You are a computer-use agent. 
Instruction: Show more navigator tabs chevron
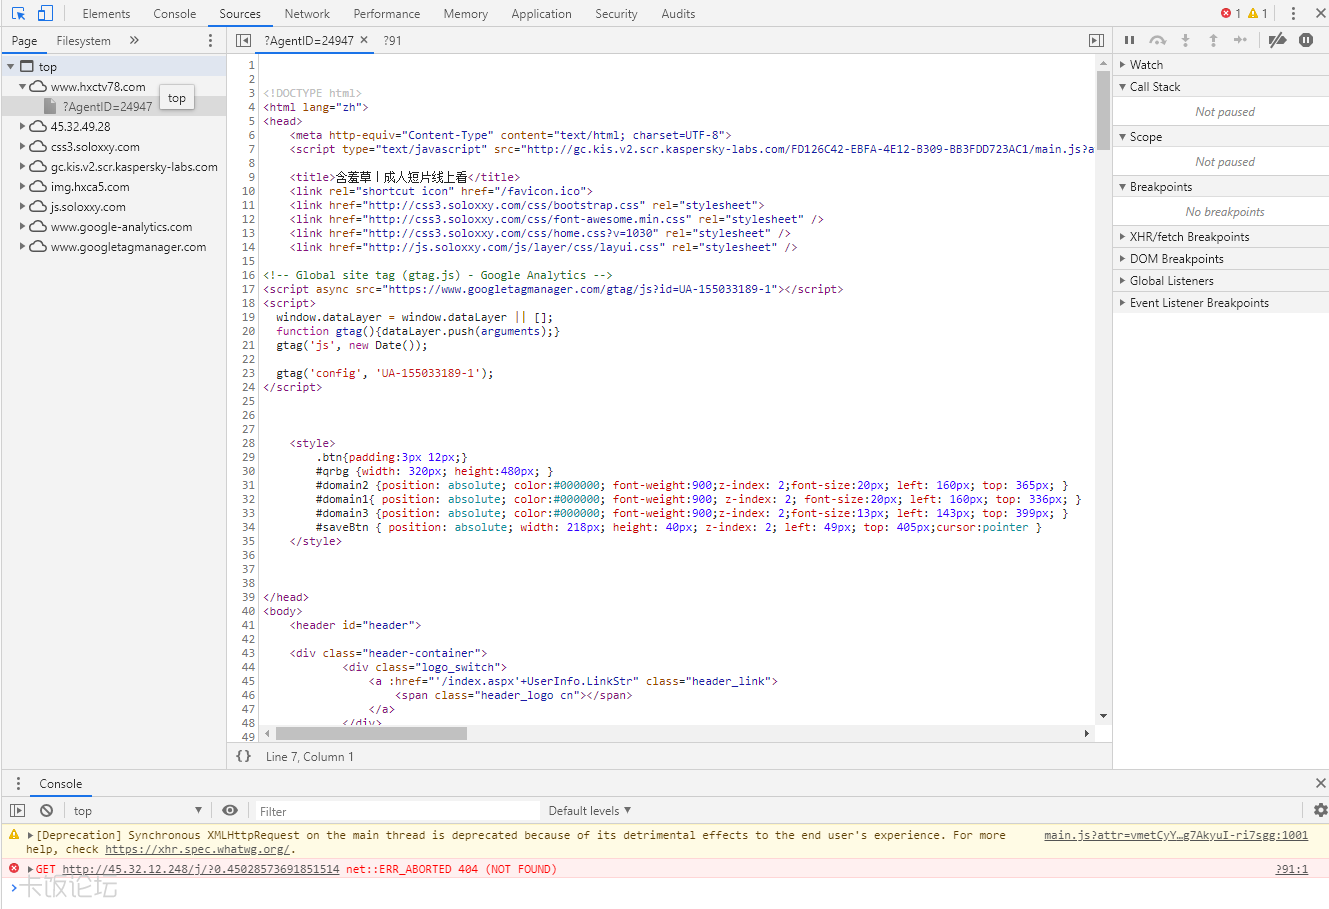134,40
